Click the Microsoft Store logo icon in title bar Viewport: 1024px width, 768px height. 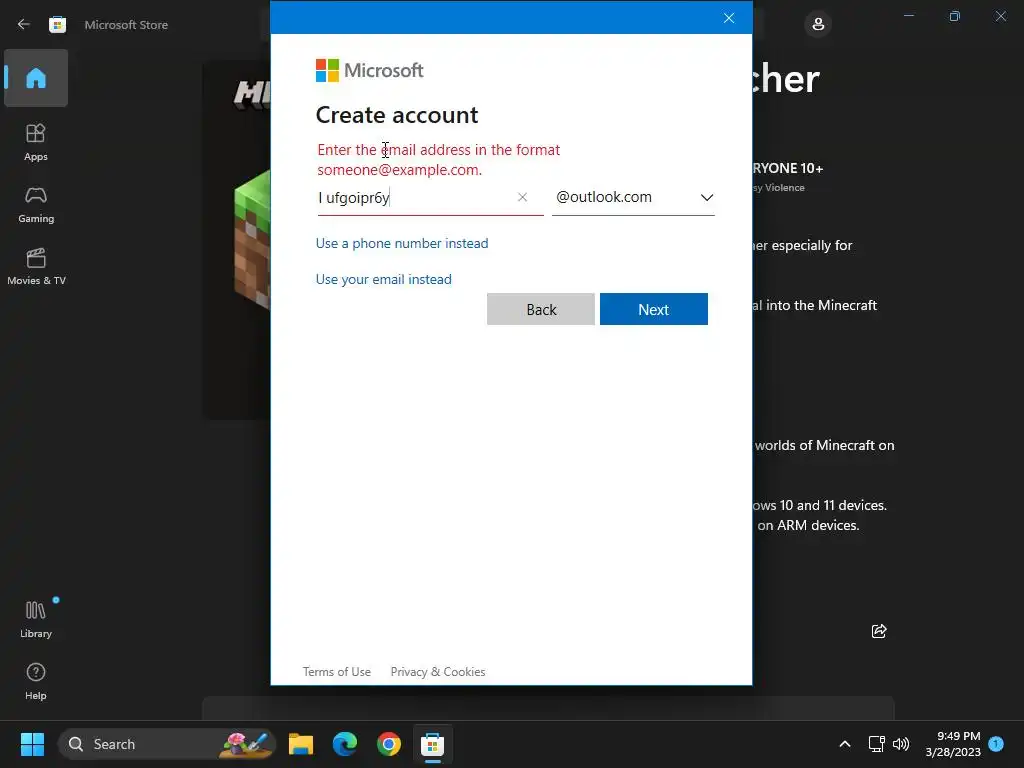[57, 24]
